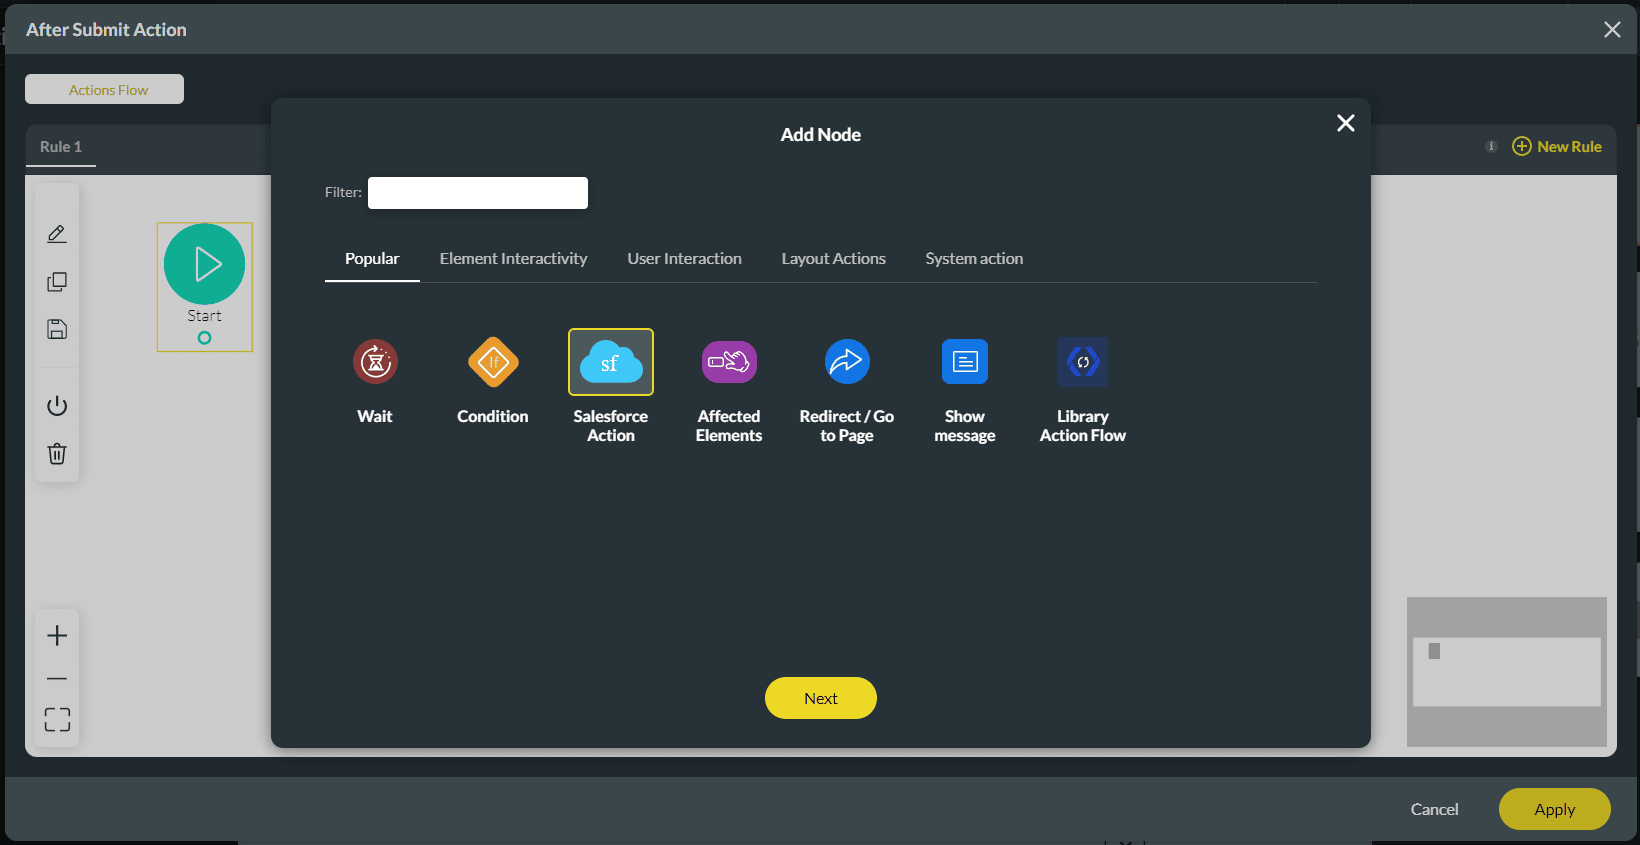Click the Start node play icon
This screenshot has width=1640, height=845.
[x=205, y=264]
